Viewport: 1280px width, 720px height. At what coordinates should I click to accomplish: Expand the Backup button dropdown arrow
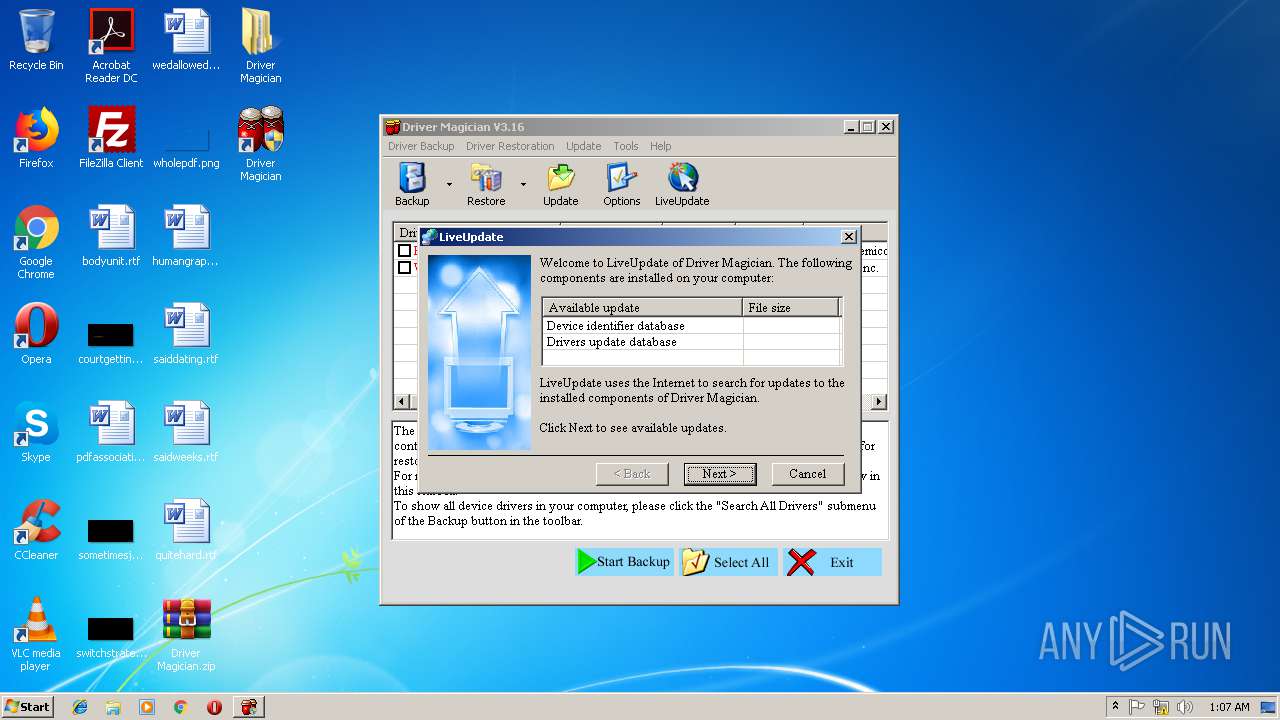(449, 185)
